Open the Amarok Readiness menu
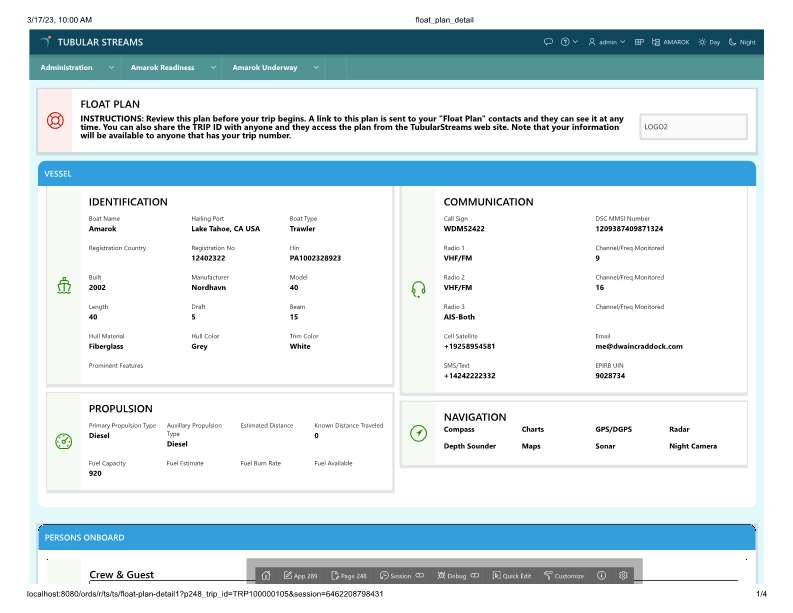 click(x=171, y=68)
